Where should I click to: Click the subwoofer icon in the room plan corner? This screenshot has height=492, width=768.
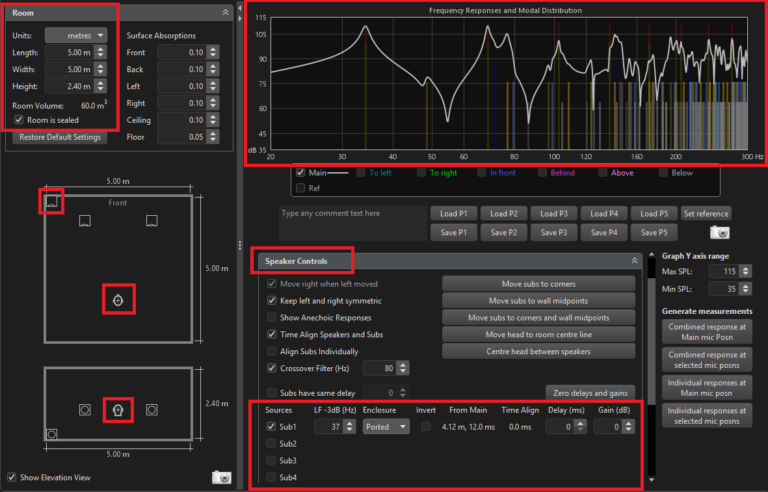click(51, 202)
